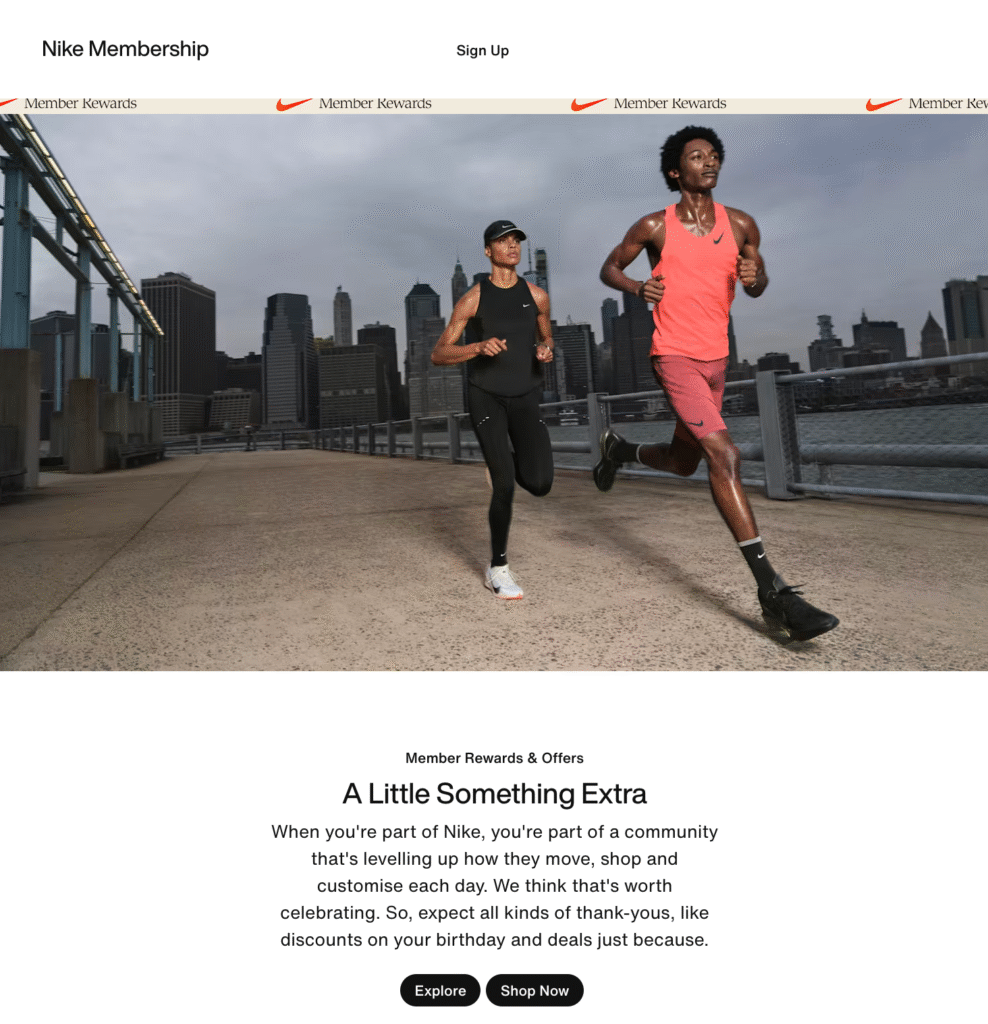Click the third Member Rewards banner text
This screenshot has width=988, height=1024.
tap(670, 103)
